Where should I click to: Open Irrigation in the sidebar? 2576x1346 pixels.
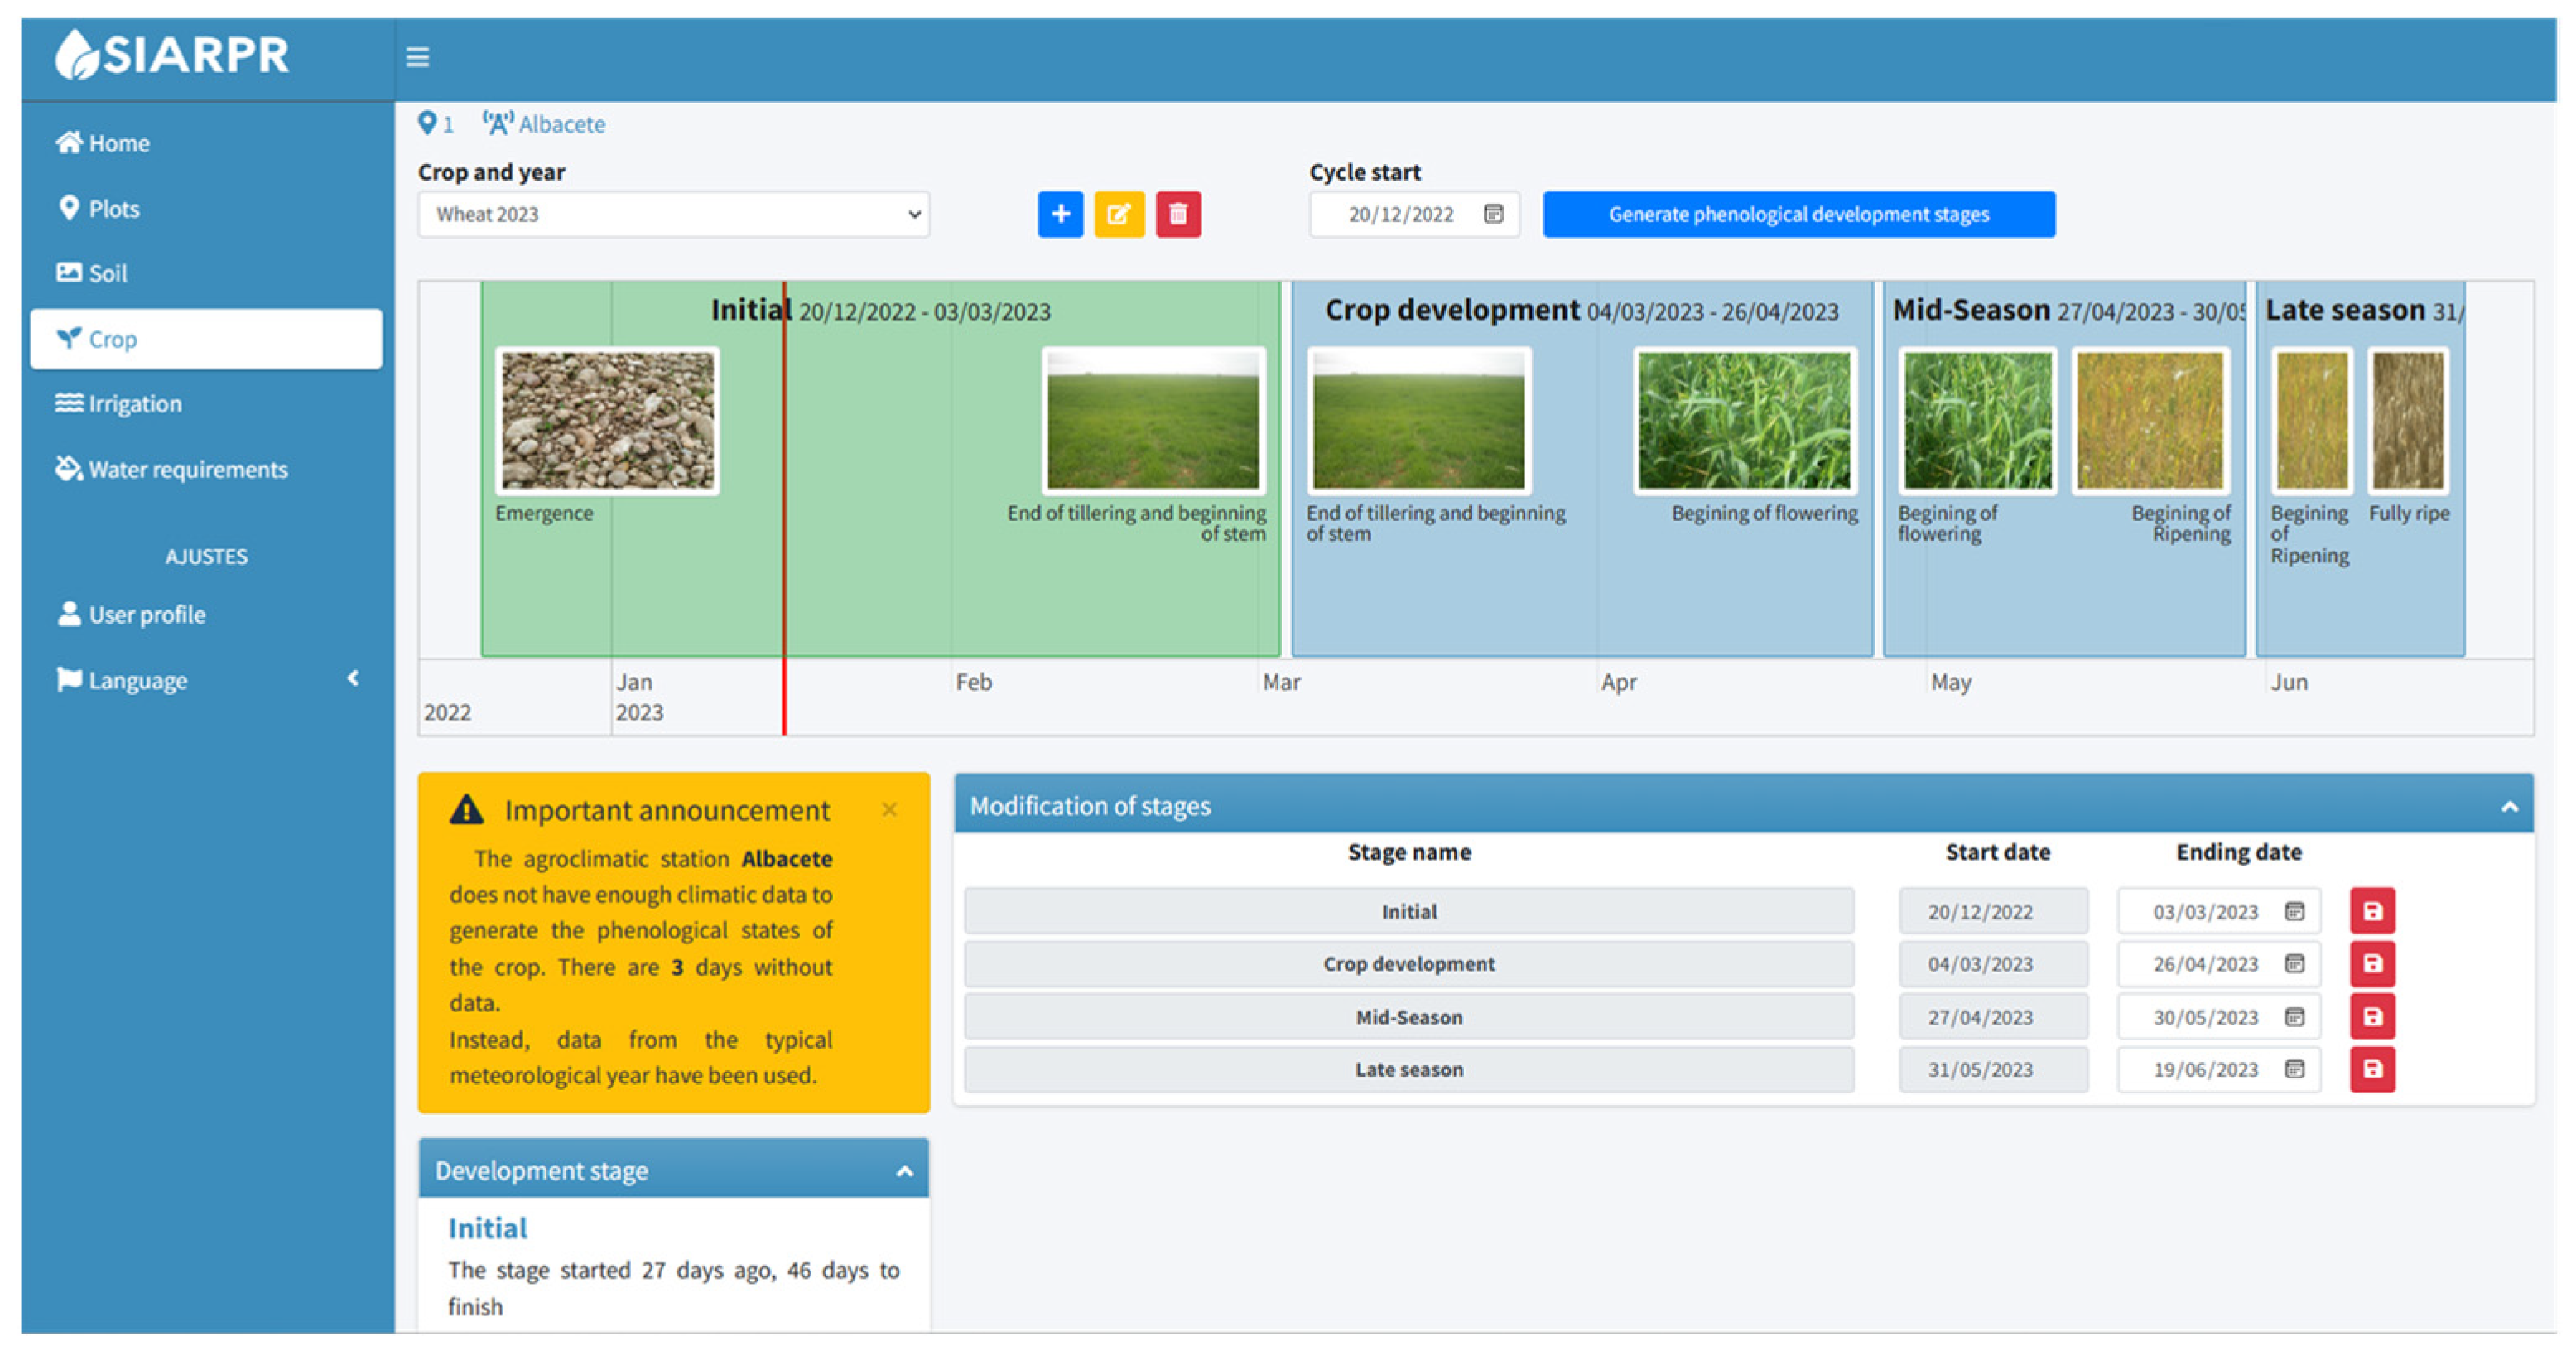click(x=134, y=404)
